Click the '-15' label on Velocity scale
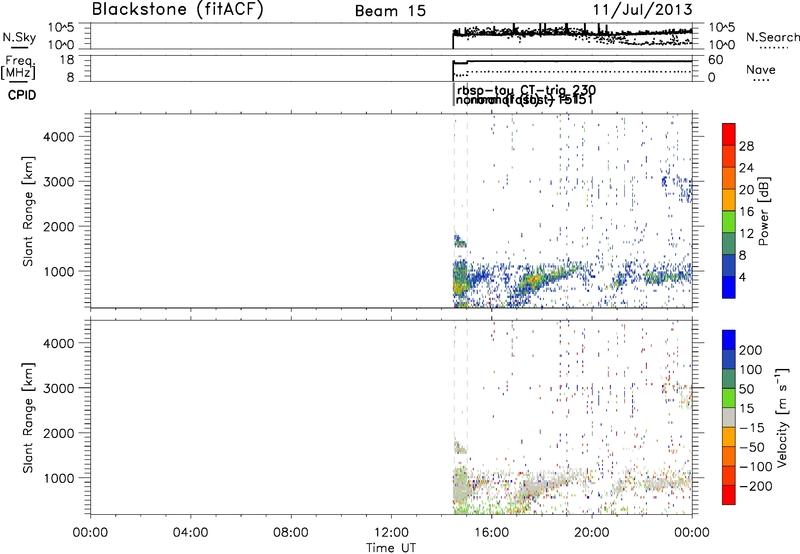Screen dimensions: 800x554 click(x=752, y=428)
